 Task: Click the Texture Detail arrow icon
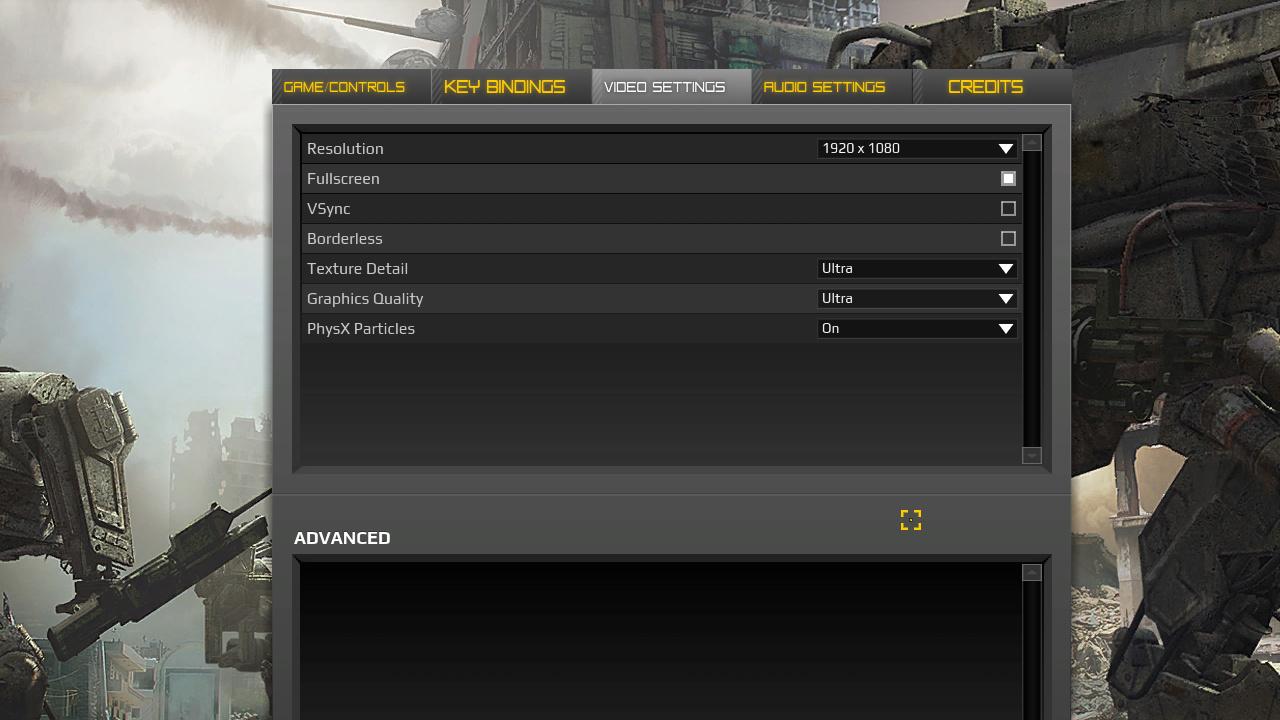tap(1006, 269)
